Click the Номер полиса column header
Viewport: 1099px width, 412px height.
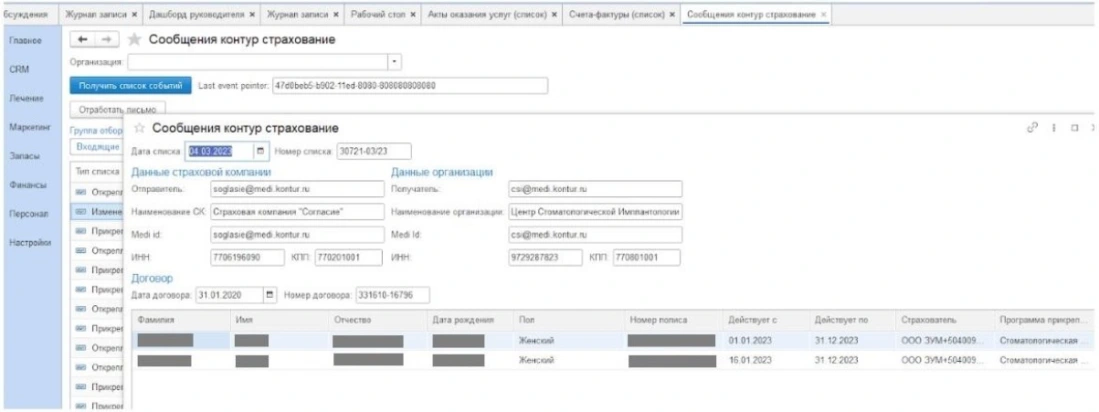674,320
